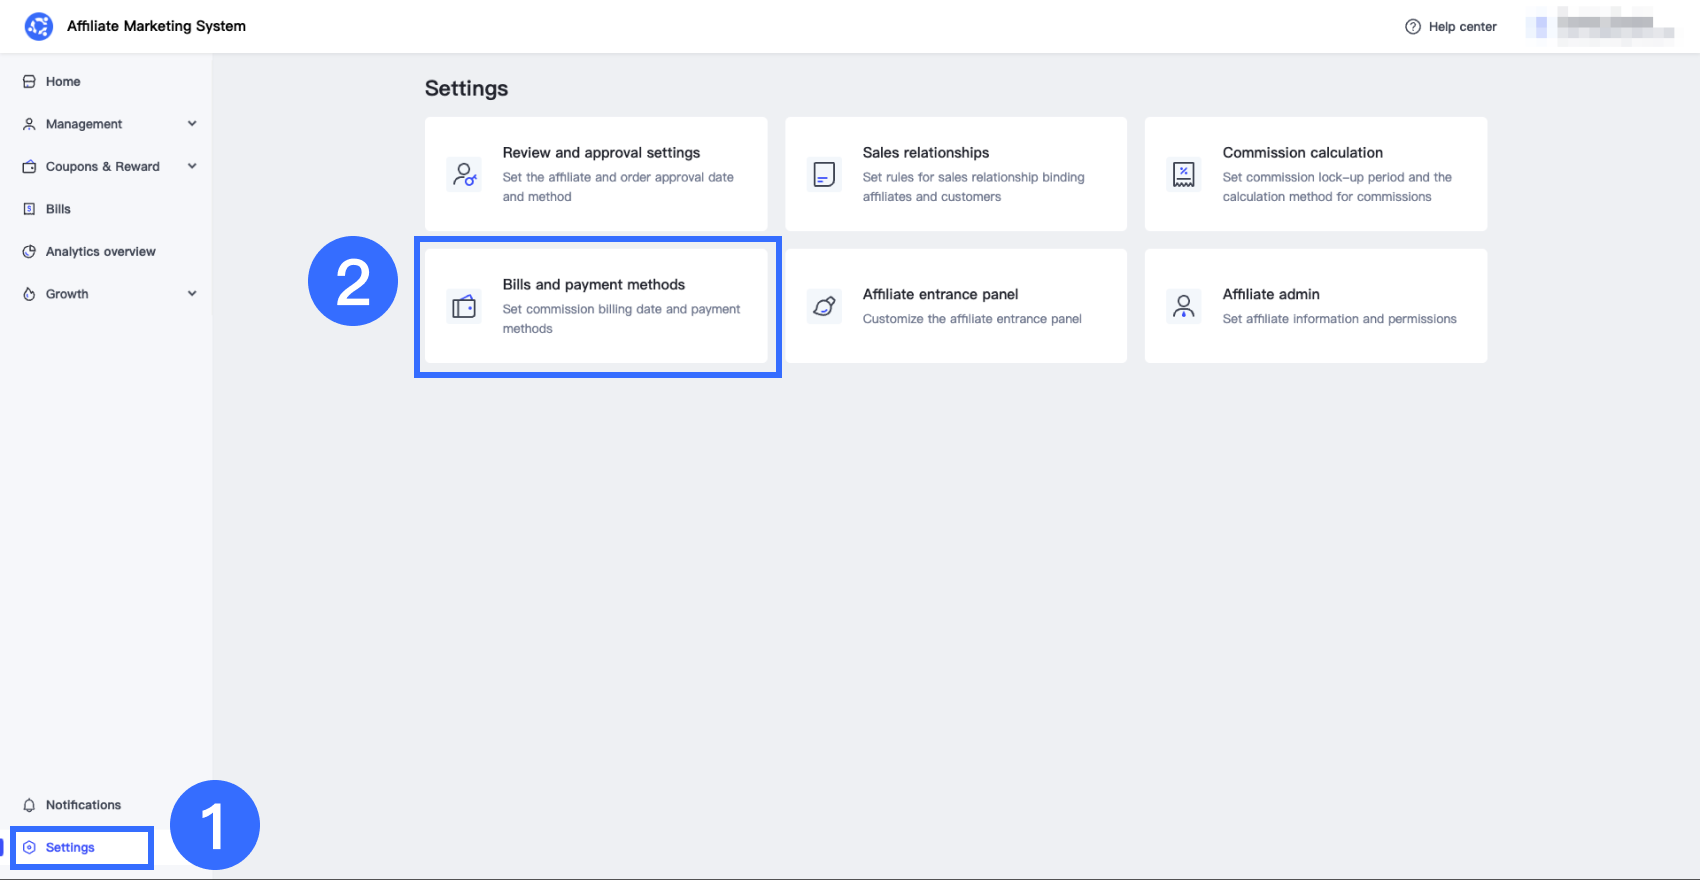Expand the Growth submenu chevron
The width and height of the screenshot is (1700, 880).
[x=192, y=294]
